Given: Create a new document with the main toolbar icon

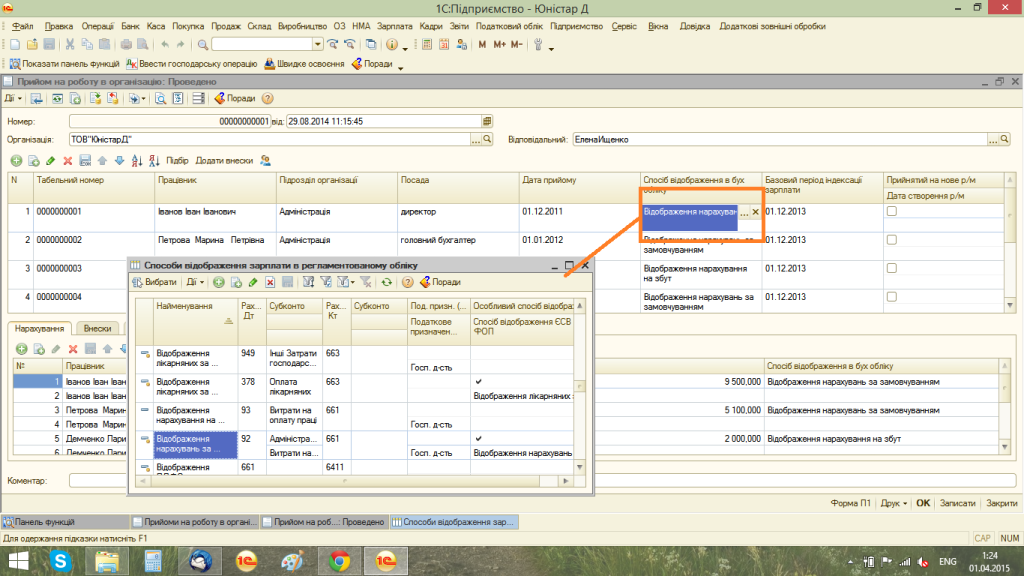Looking at the screenshot, I should 14,44.
